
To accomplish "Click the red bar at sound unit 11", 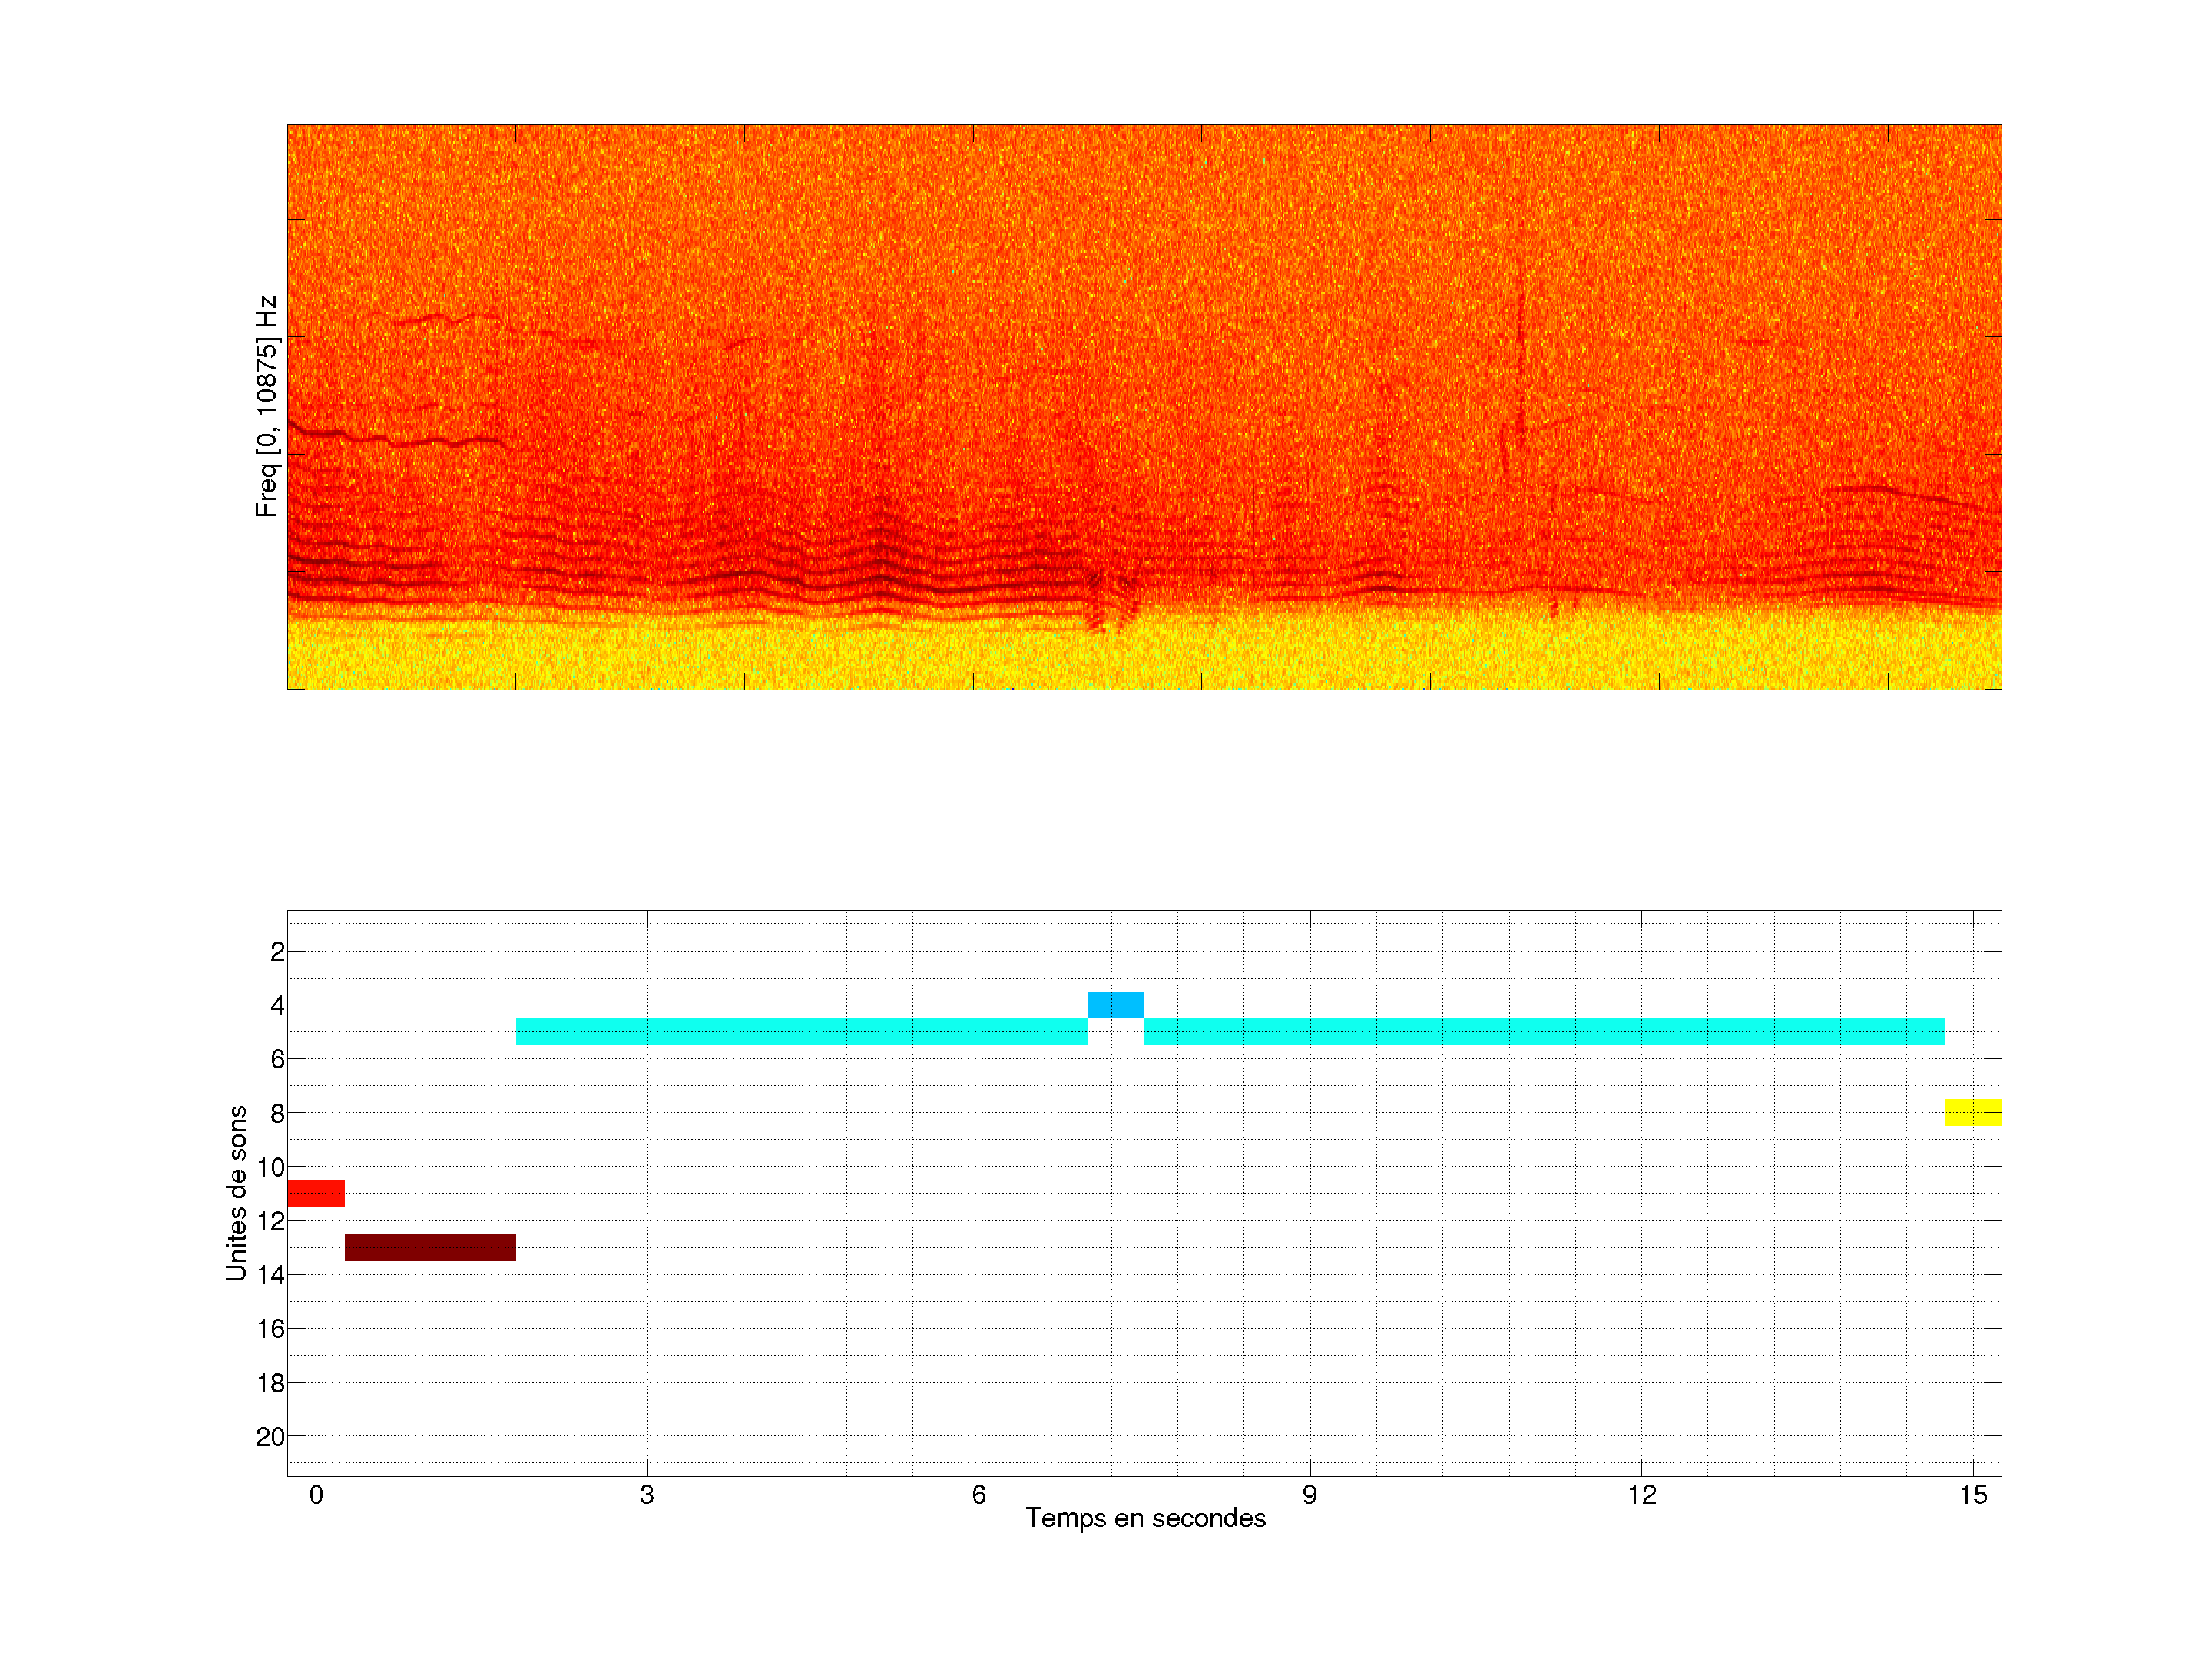I will point(315,1193).
